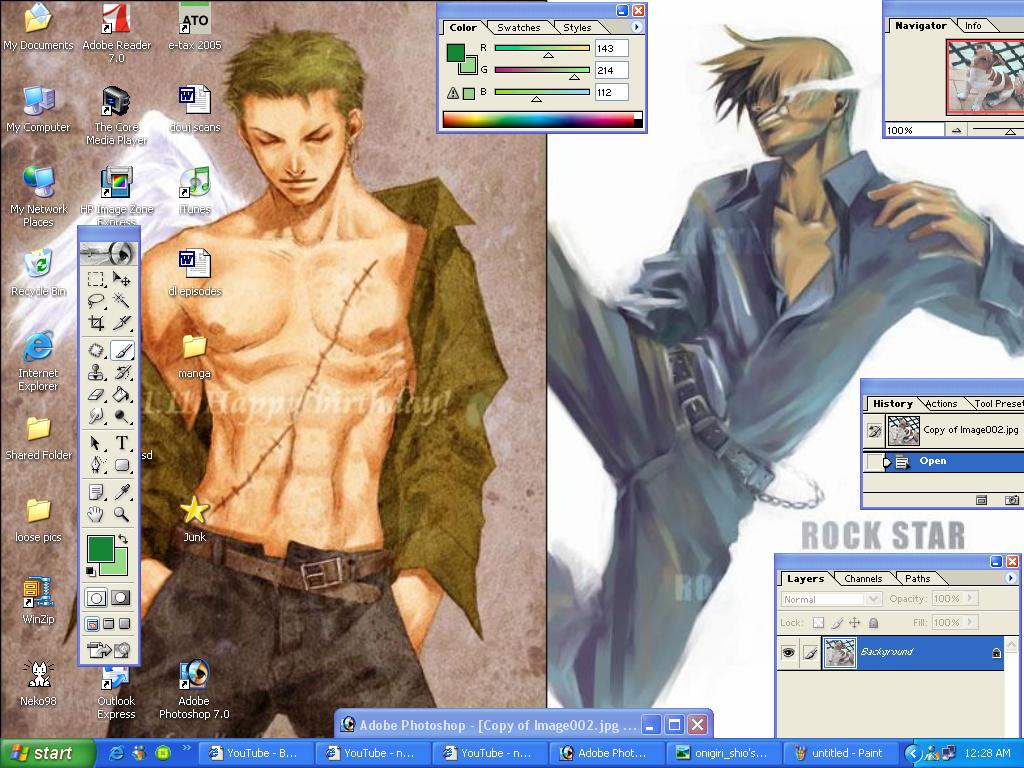Open the Color panel menu arrow
Image resolution: width=1024 pixels, height=768 pixels.
click(638, 27)
